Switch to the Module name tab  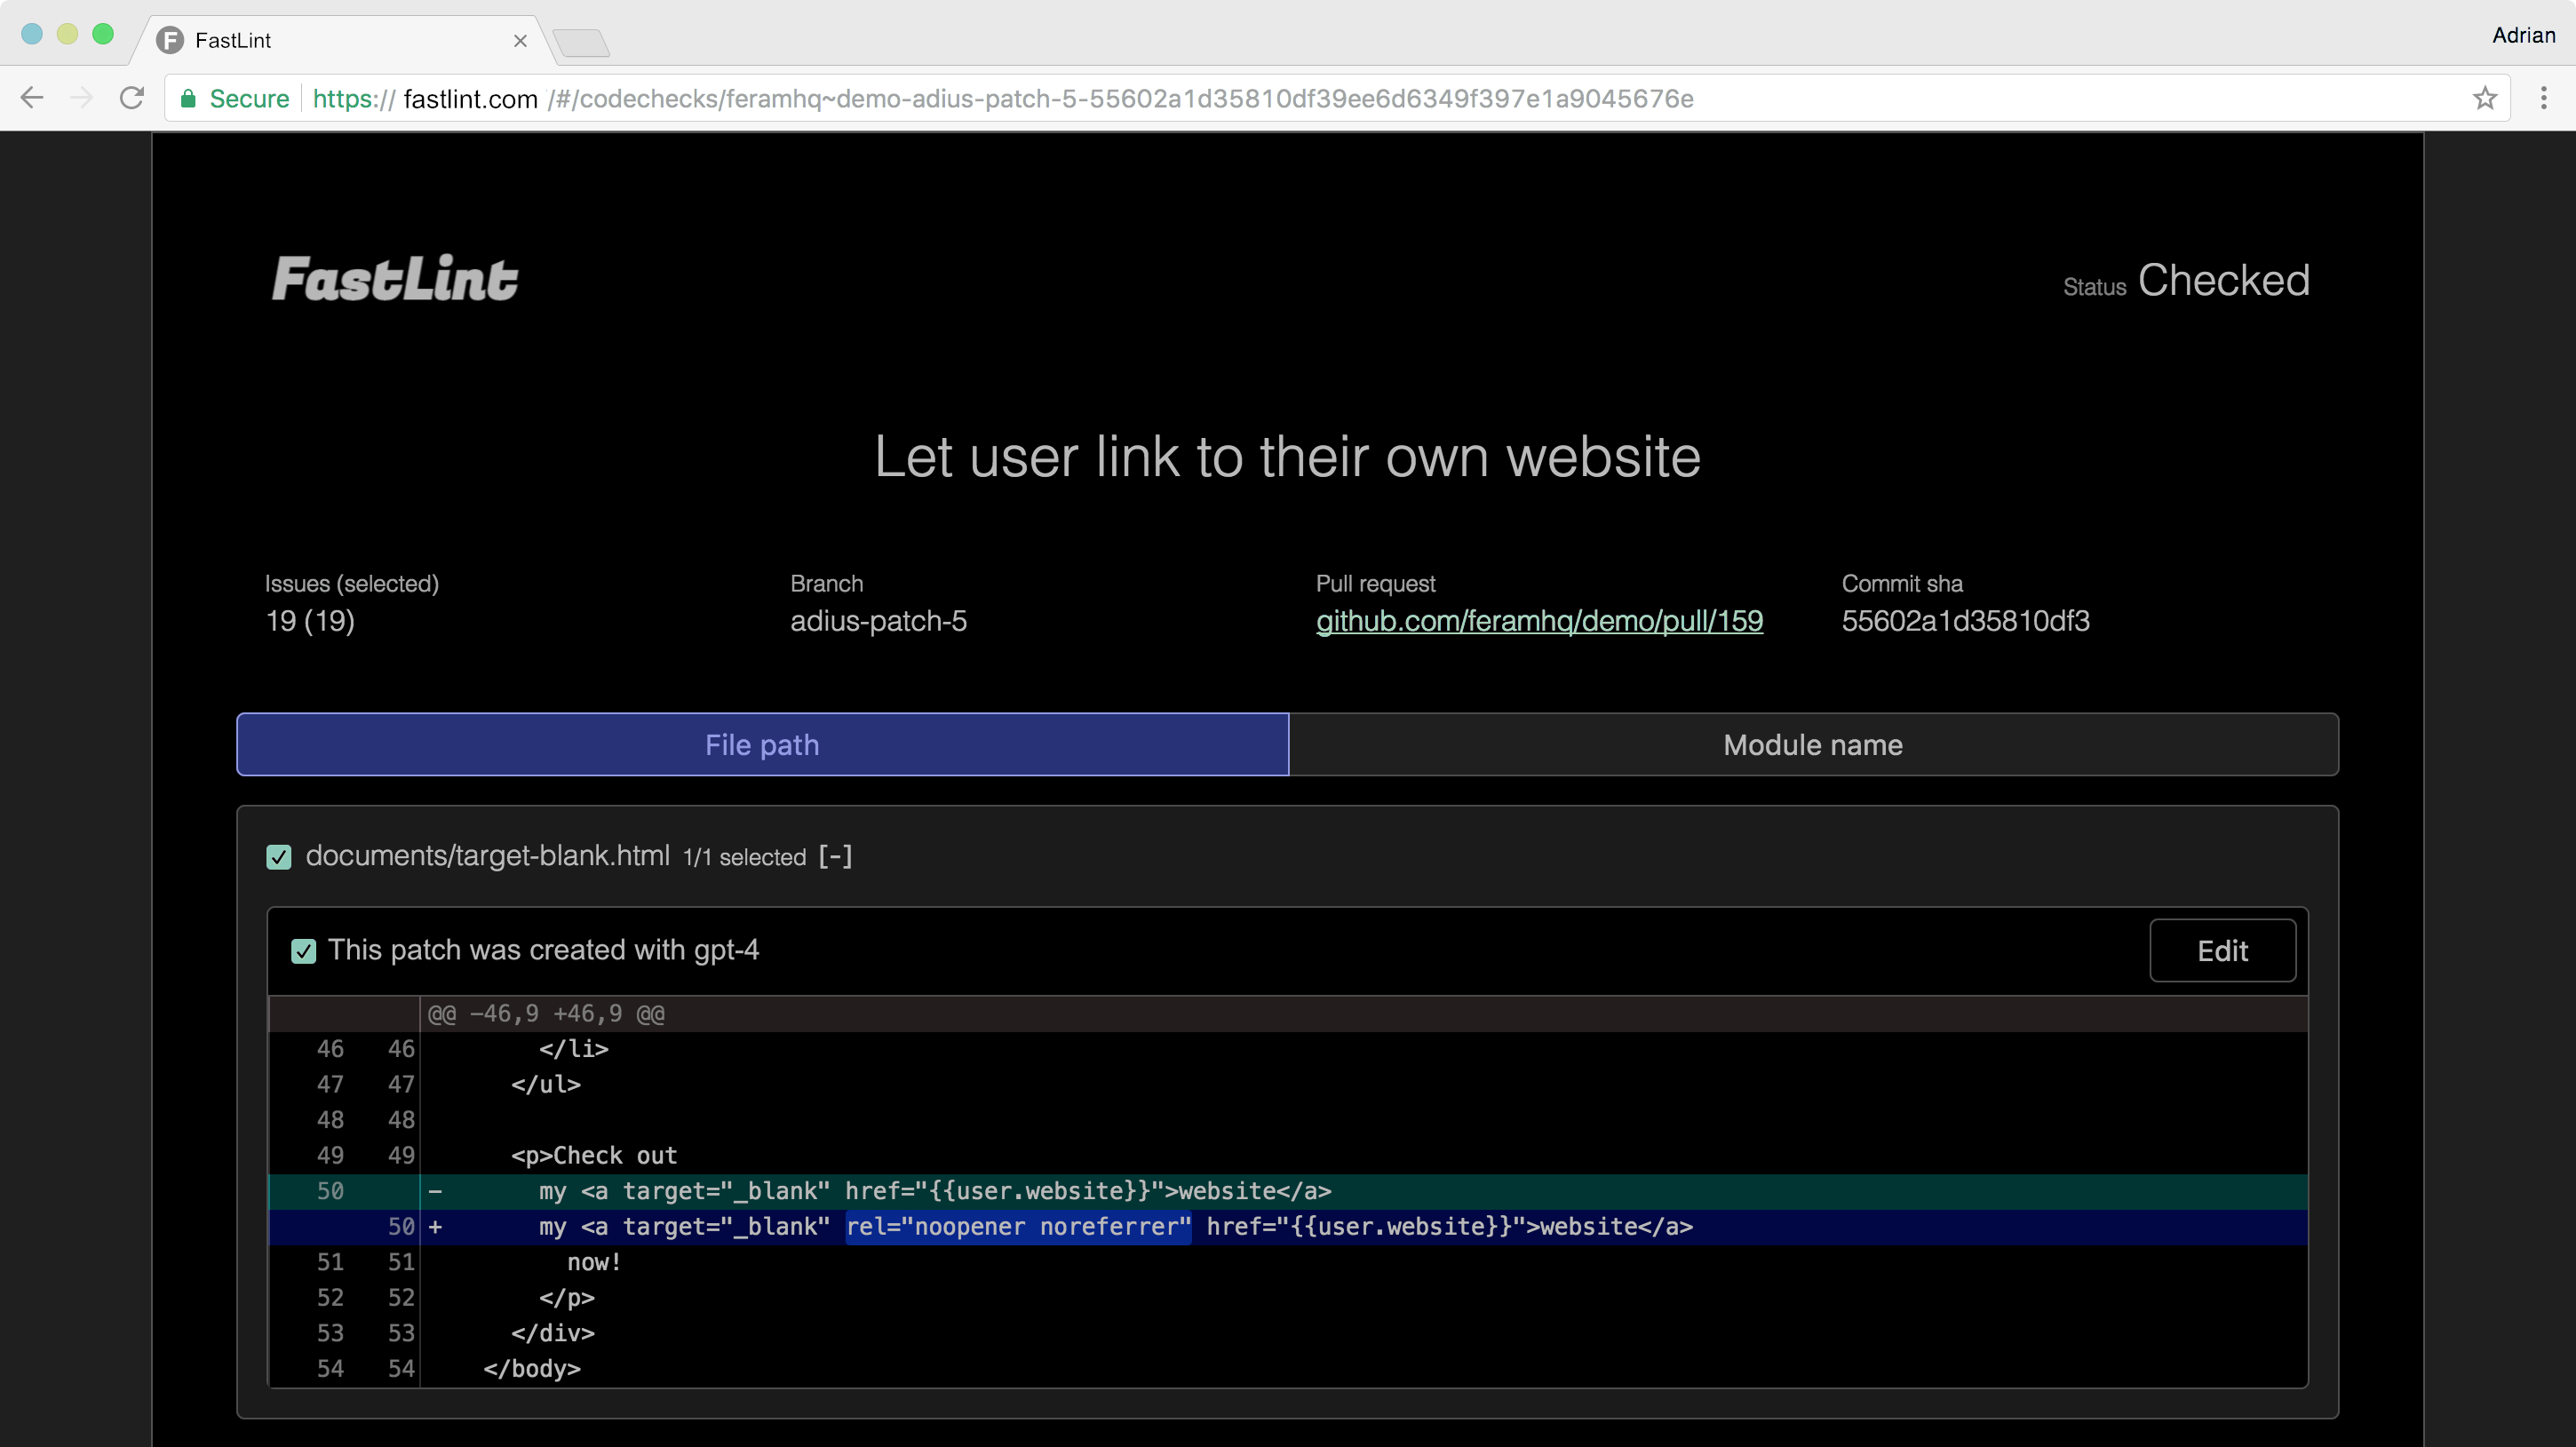click(x=1813, y=744)
